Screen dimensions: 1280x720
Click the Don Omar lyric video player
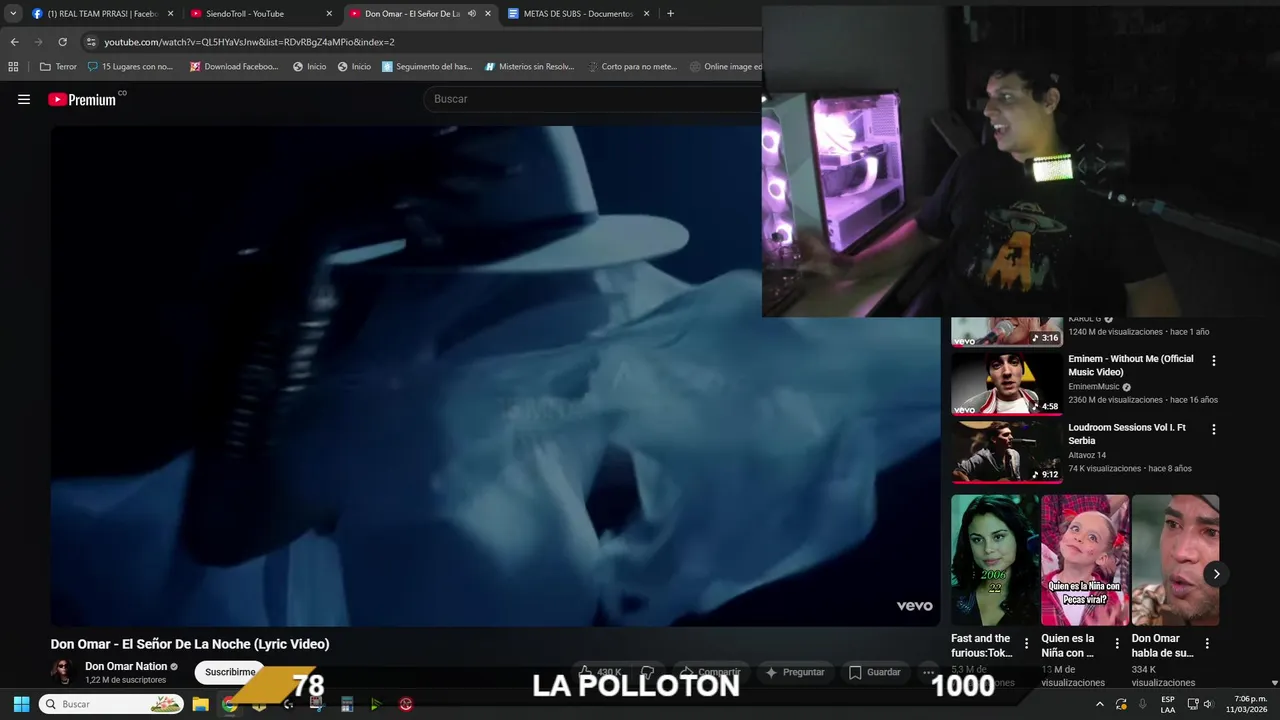coord(496,376)
